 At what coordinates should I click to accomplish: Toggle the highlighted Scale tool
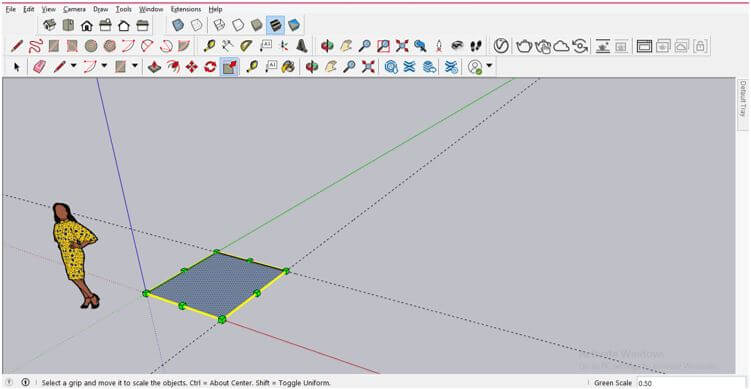[x=229, y=67]
